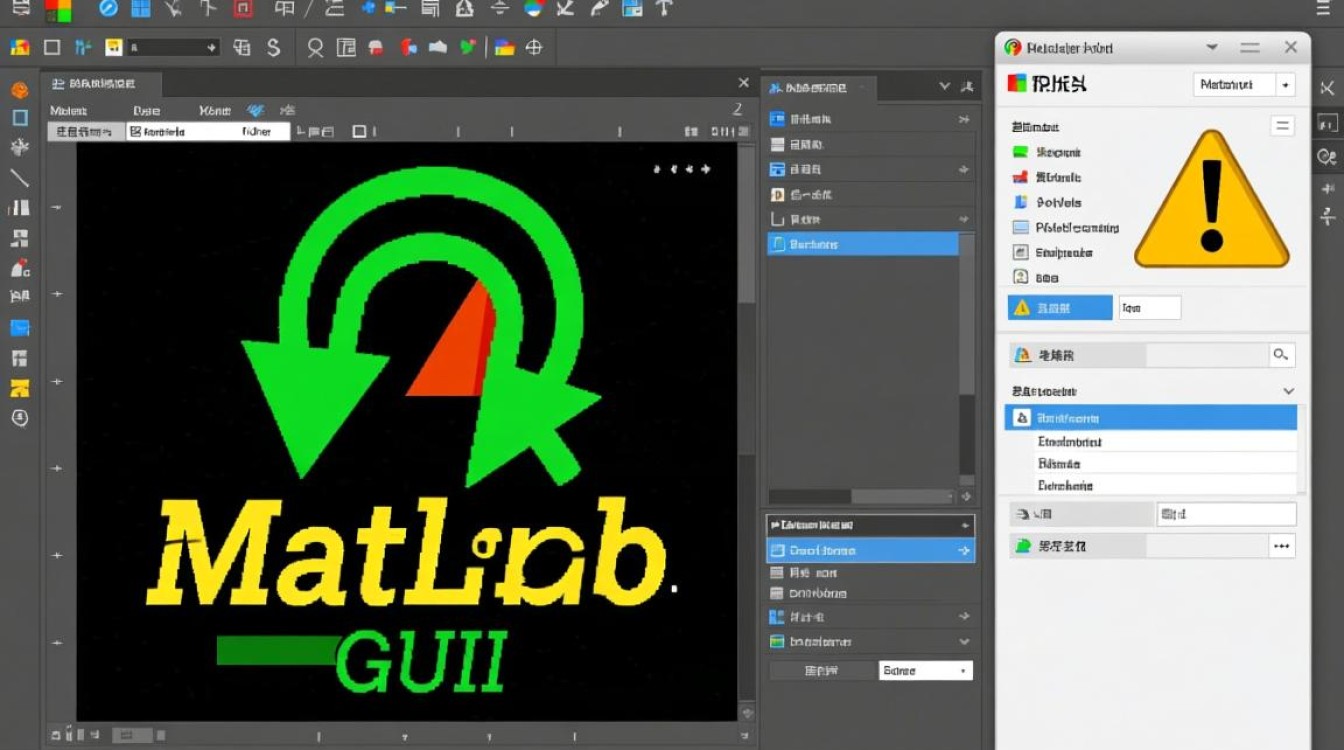Toggle the small square checkbox in editor ruler row
1344x750 pixels.
coord(359,131)
